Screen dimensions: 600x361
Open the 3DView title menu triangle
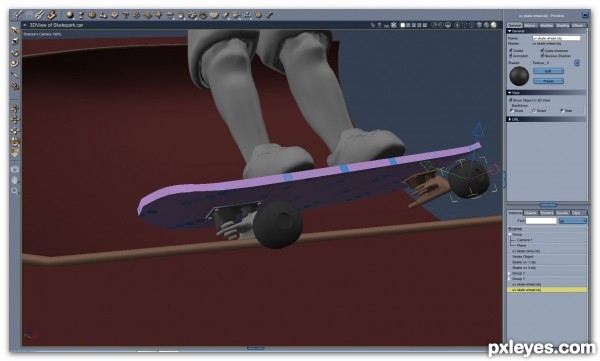[25, 25]
